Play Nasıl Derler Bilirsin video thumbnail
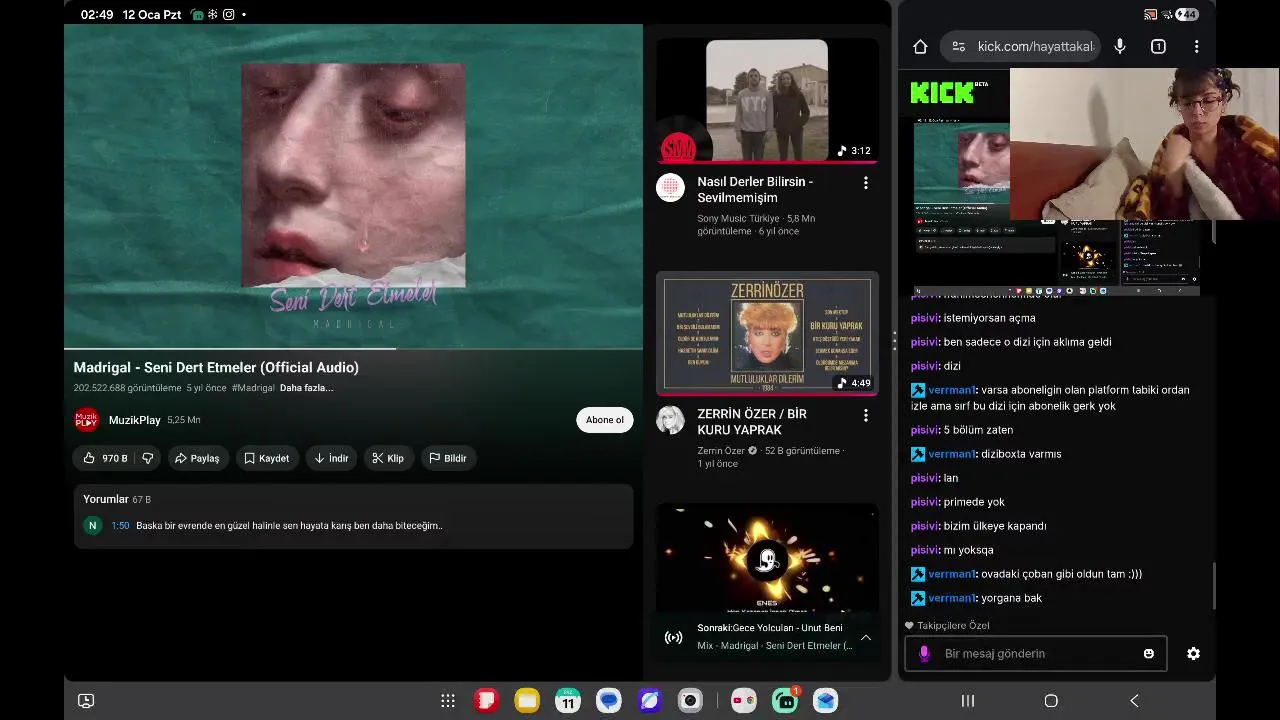1280x720 pixels. pos(767,100)
